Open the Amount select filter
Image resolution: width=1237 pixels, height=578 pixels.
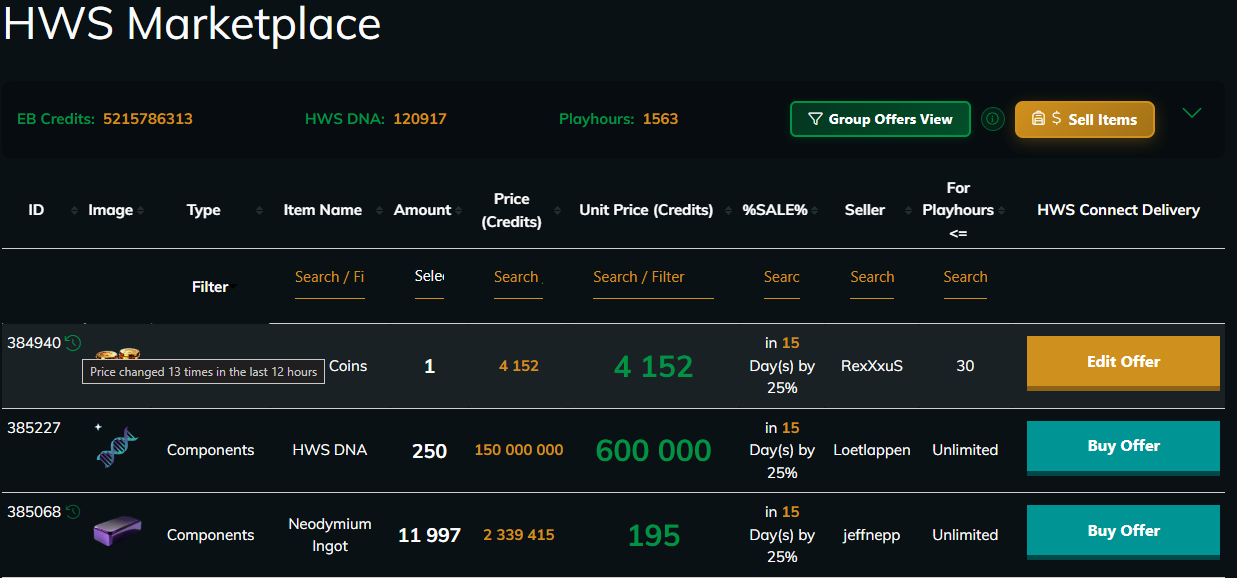click(x=429, y=277)
